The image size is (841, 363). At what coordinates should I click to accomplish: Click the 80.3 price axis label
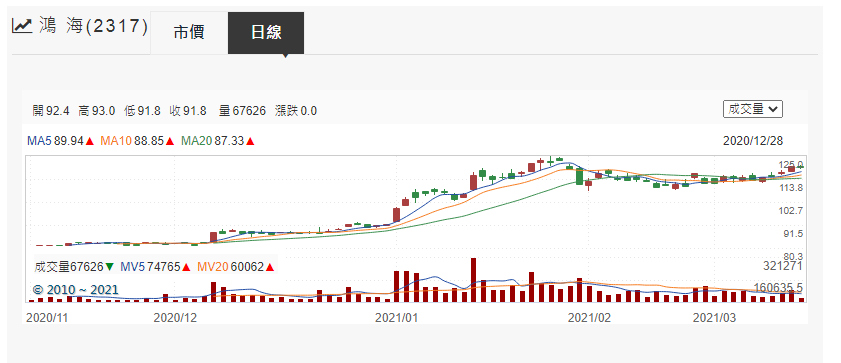point(793,256)
